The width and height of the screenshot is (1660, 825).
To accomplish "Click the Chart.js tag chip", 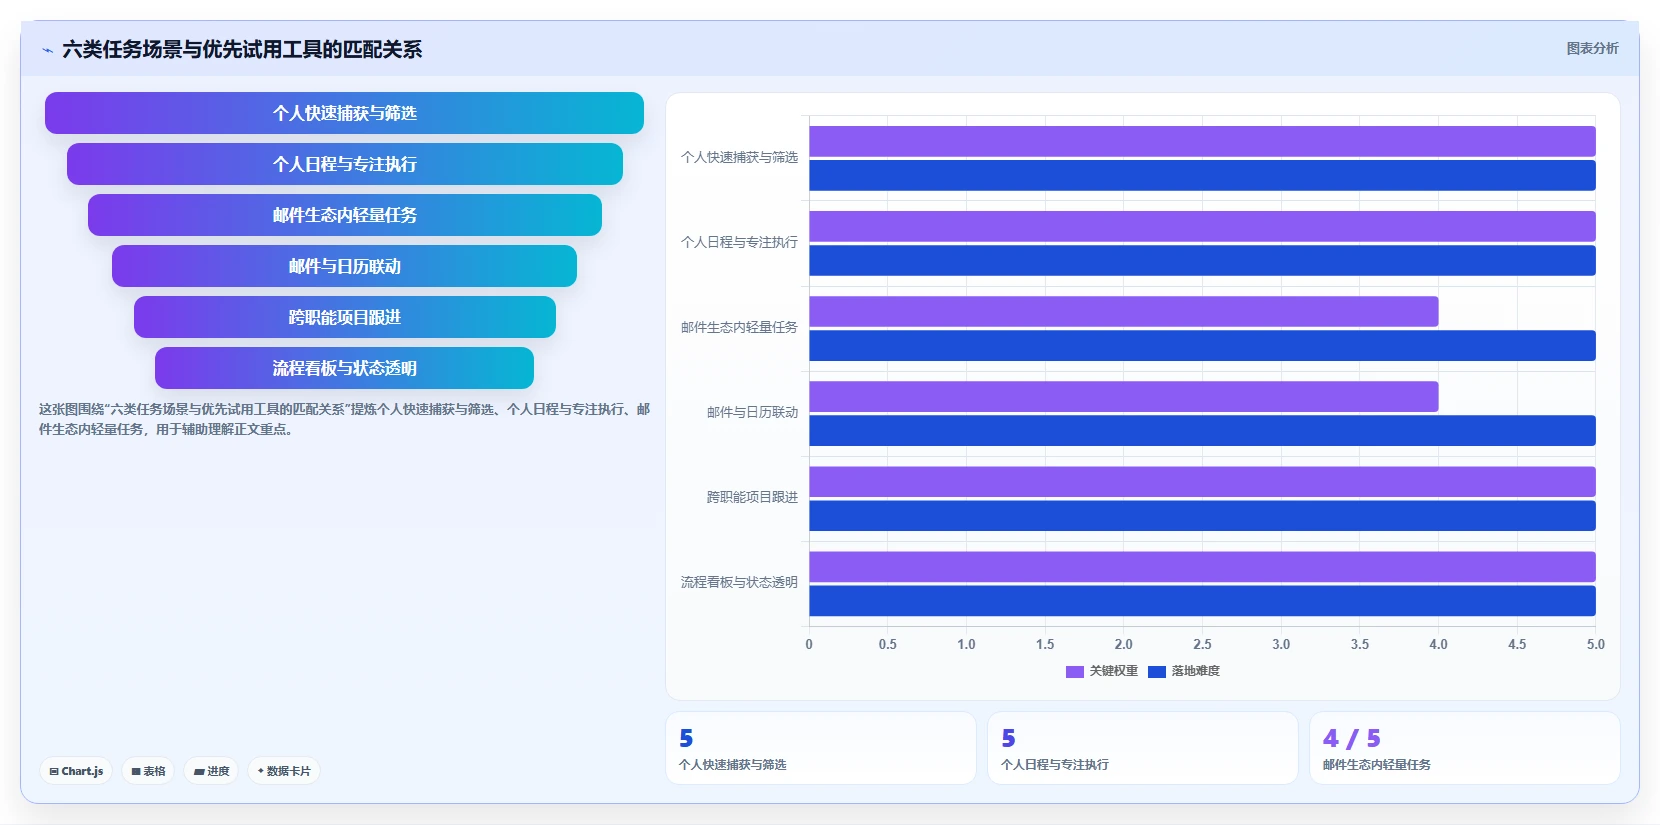I will [76, 771].
